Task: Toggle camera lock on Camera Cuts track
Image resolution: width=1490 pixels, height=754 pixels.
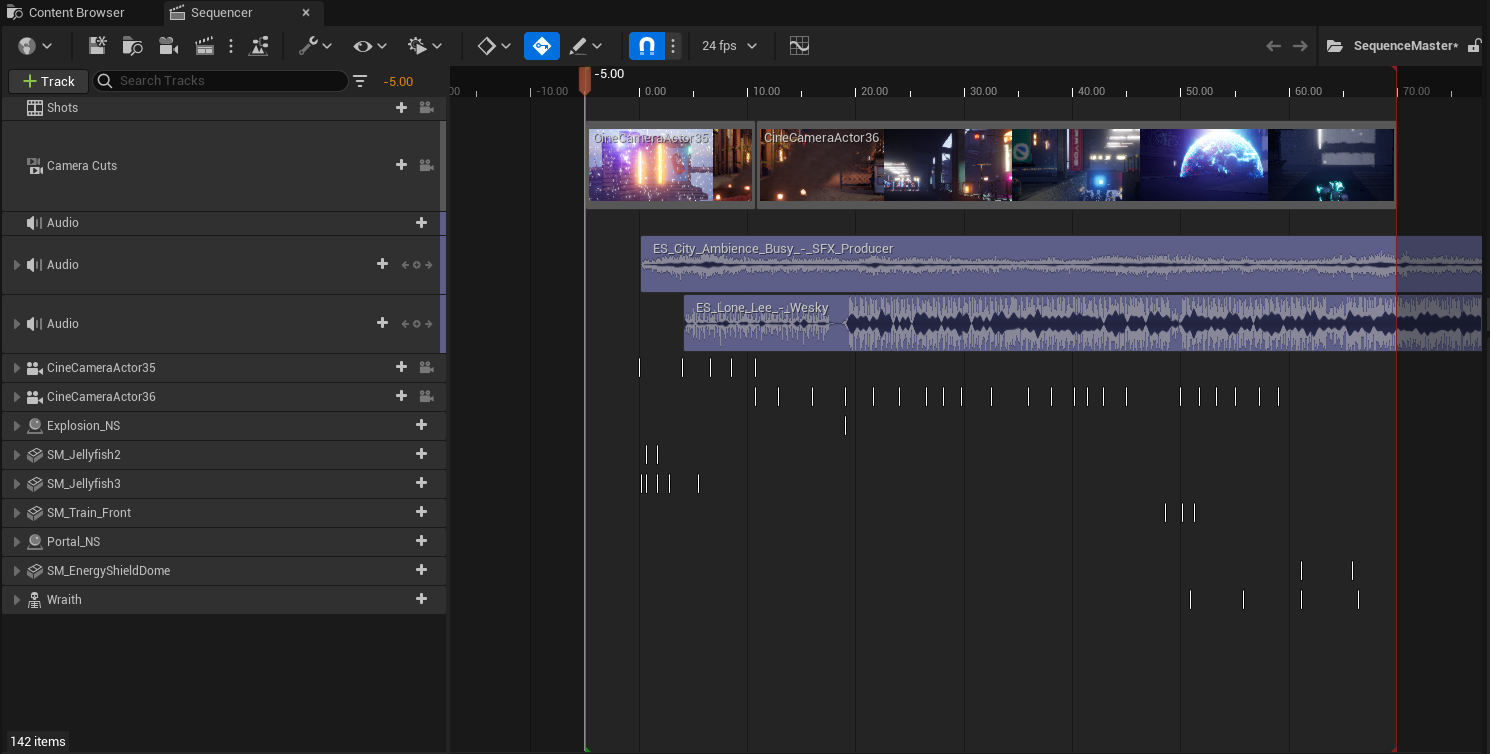Action: [426, 166]
